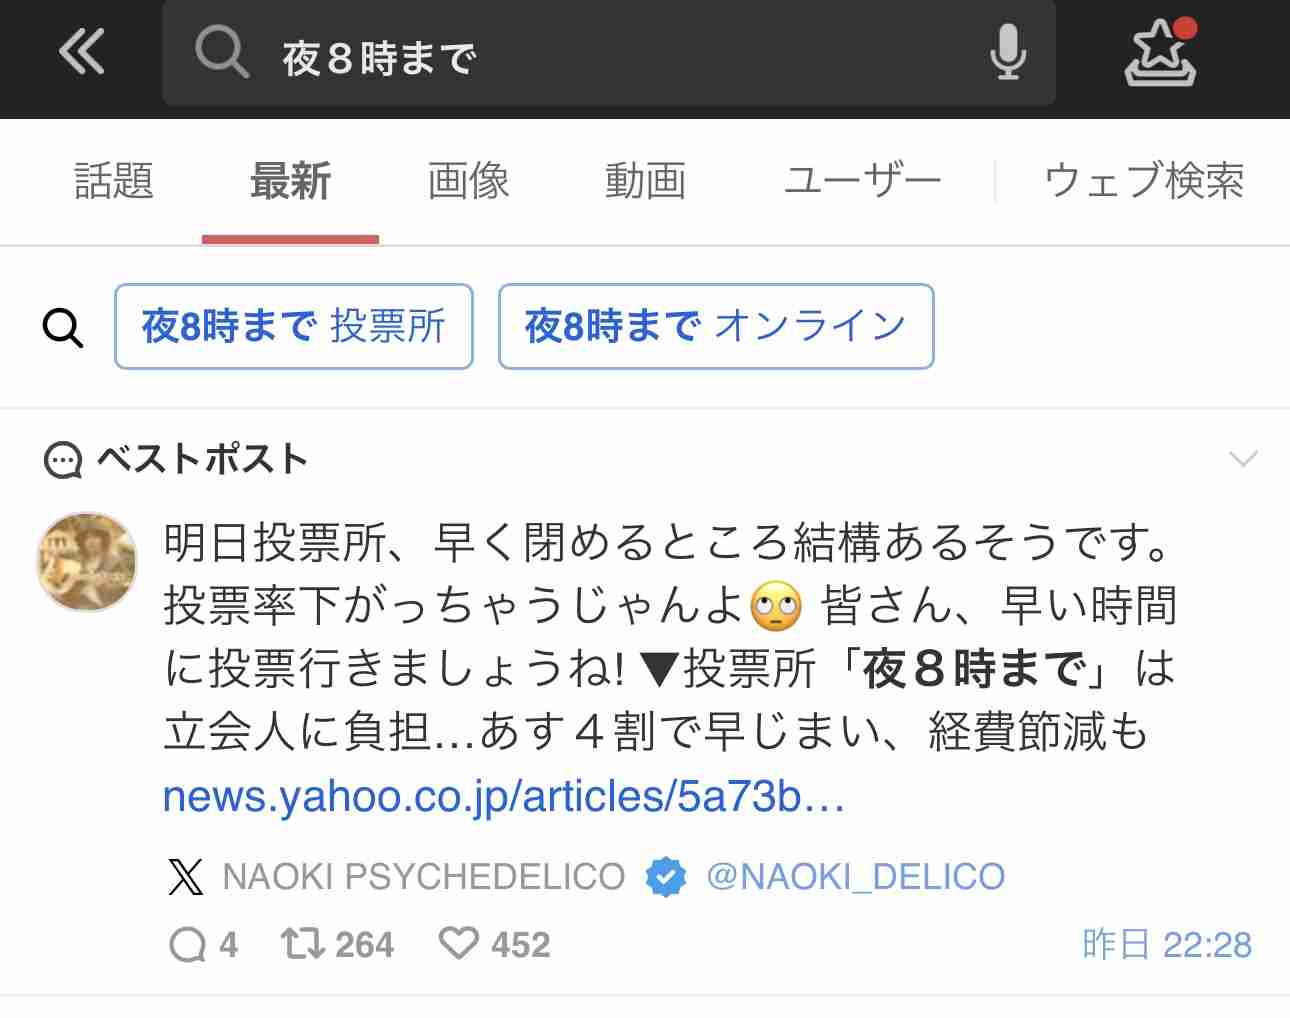Switch to the 画像 tab

pyautogui.click(x=468, y=182)
